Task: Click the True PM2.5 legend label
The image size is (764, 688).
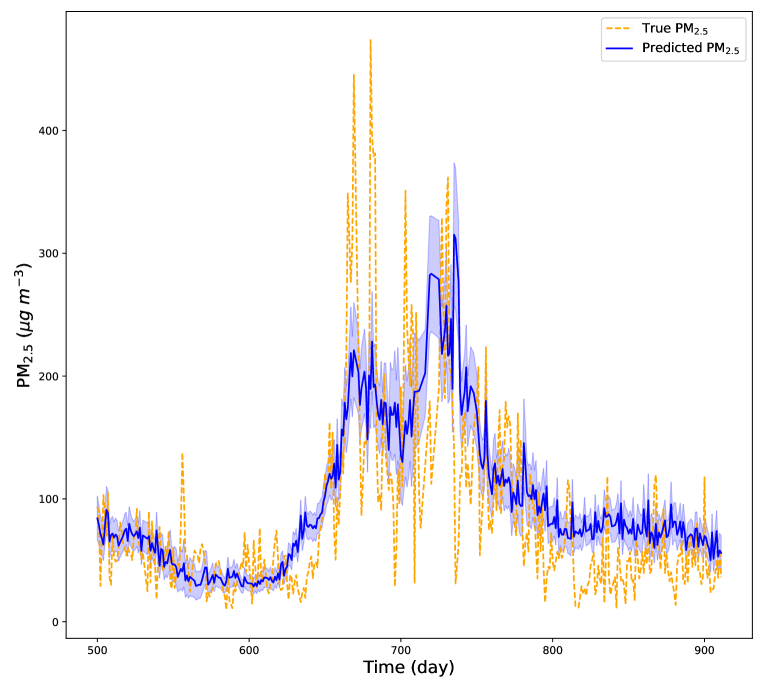Action: coord(675,29)
